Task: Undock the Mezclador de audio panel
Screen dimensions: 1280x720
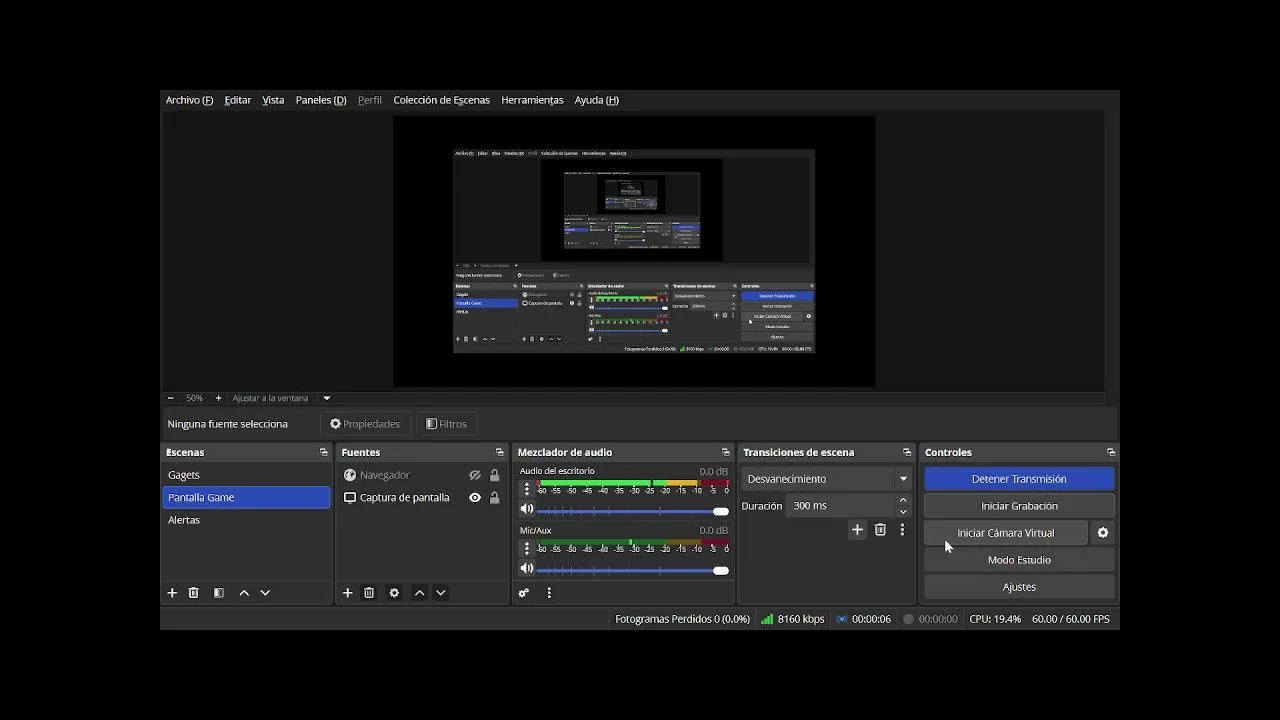Action: coord(726,453)
